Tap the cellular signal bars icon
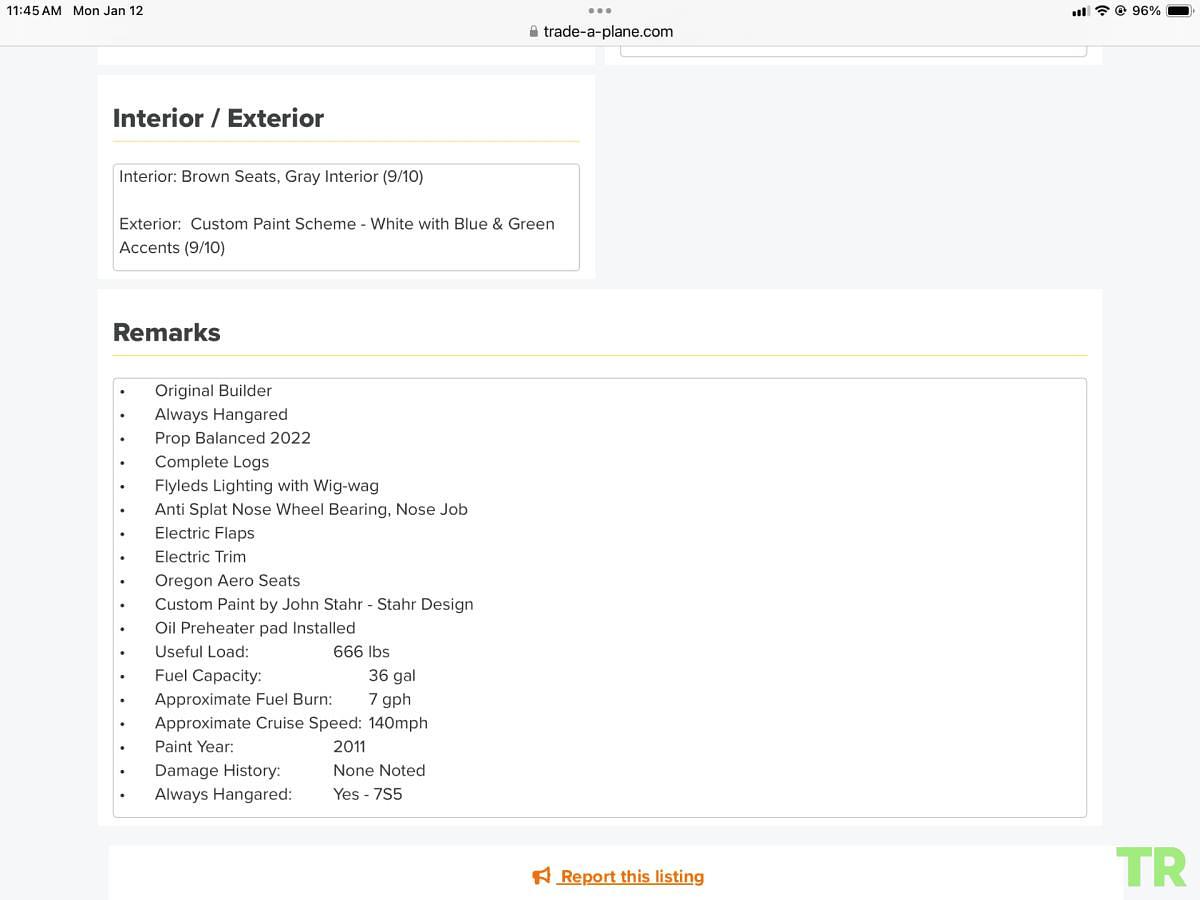Screen dimensions: 1200x900 [1080, 11]
